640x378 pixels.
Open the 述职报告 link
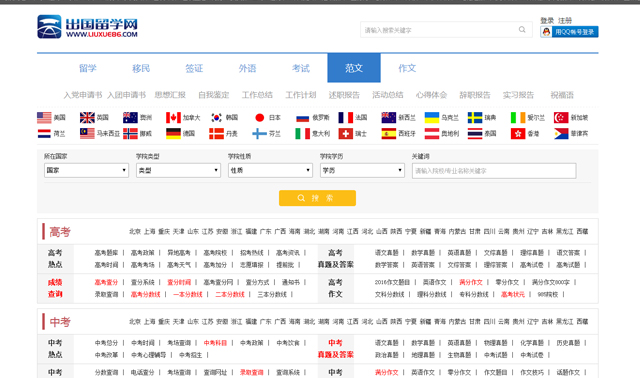coord(344,95)
